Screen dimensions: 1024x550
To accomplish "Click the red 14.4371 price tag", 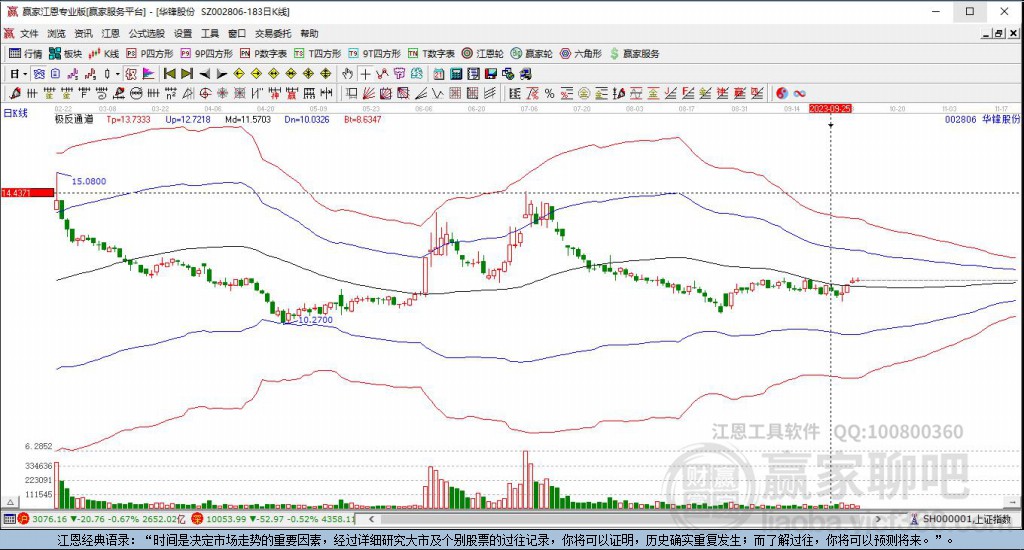I will tap(27, 193).
